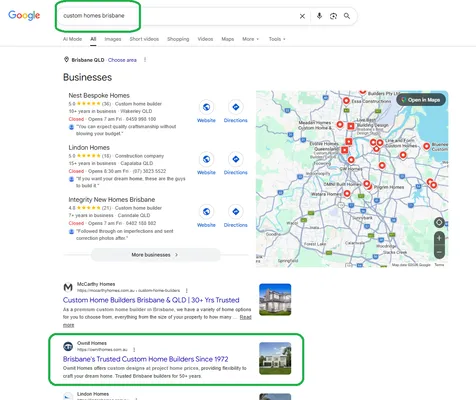Get directions to Nest Bespoke Homes icon
This screenshot has height=400, width=476.
click(236, 107)
